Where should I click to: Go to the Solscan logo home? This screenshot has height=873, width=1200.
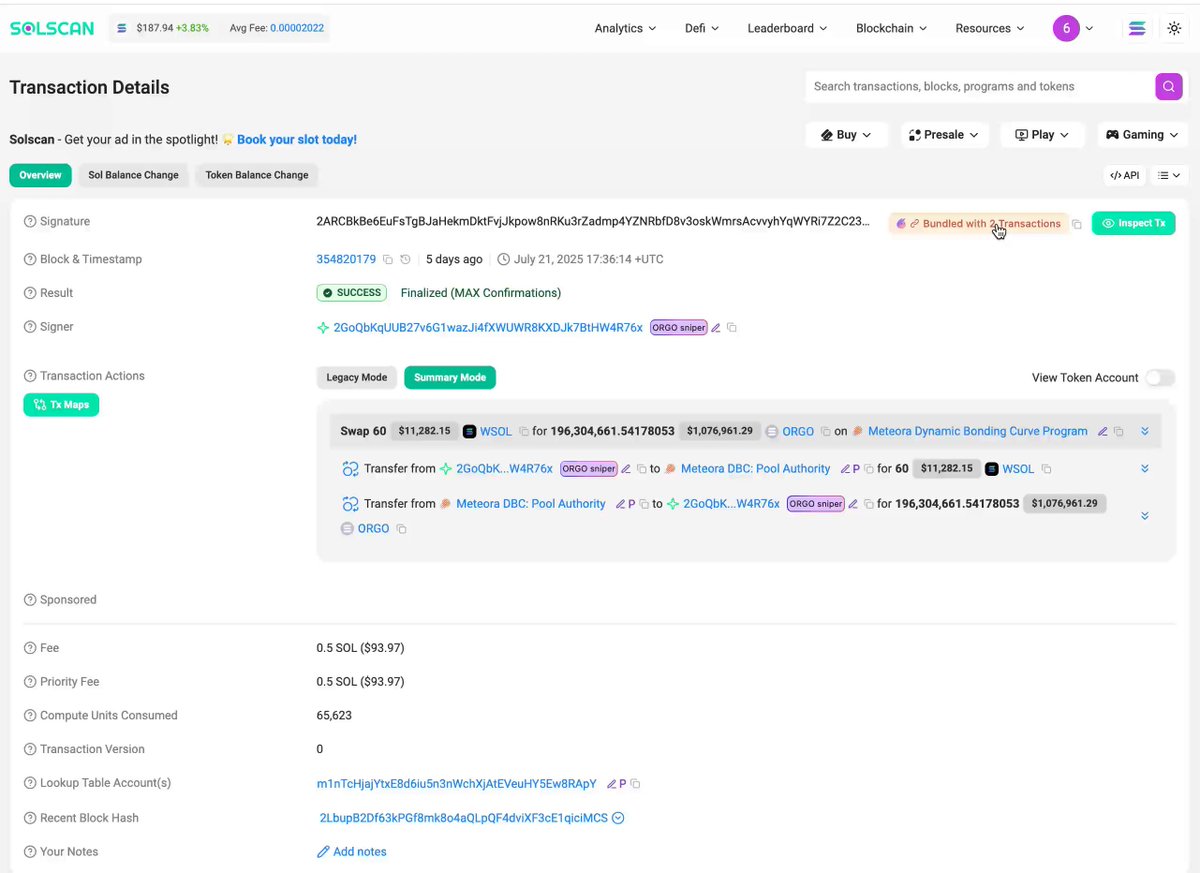pos(52,28)
